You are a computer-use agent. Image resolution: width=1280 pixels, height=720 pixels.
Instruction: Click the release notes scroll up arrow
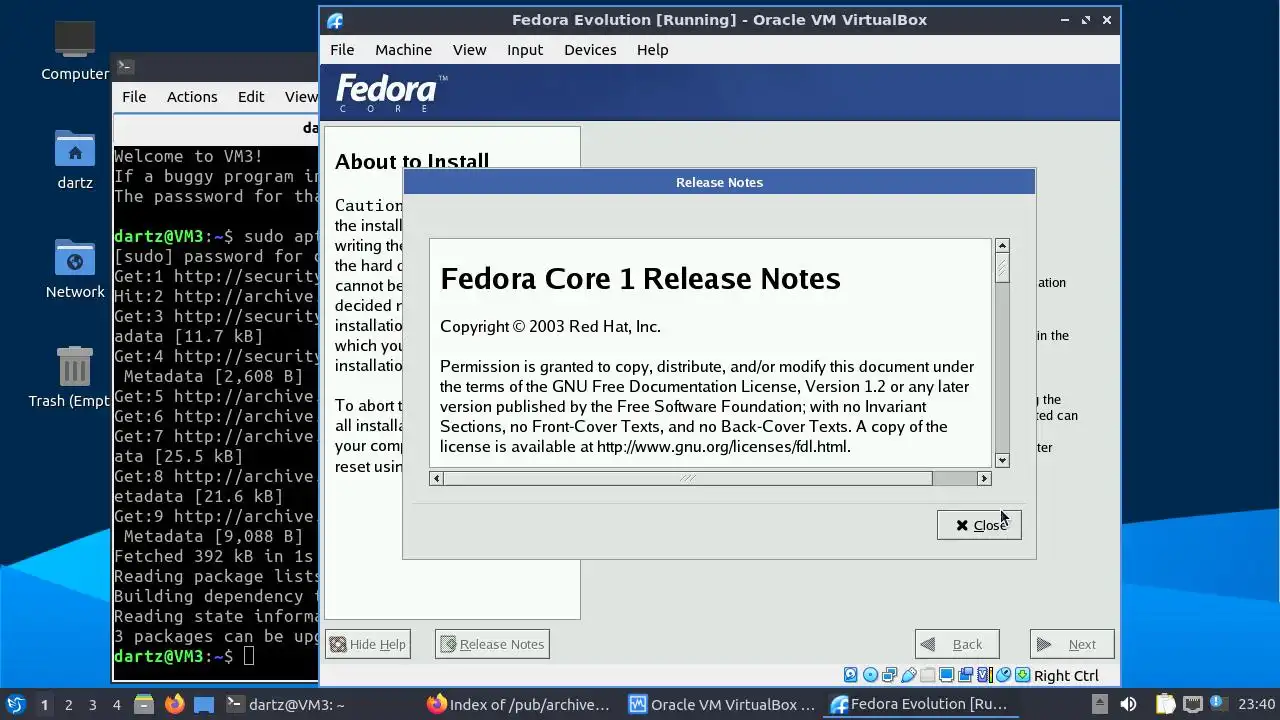click(1002, 245)
